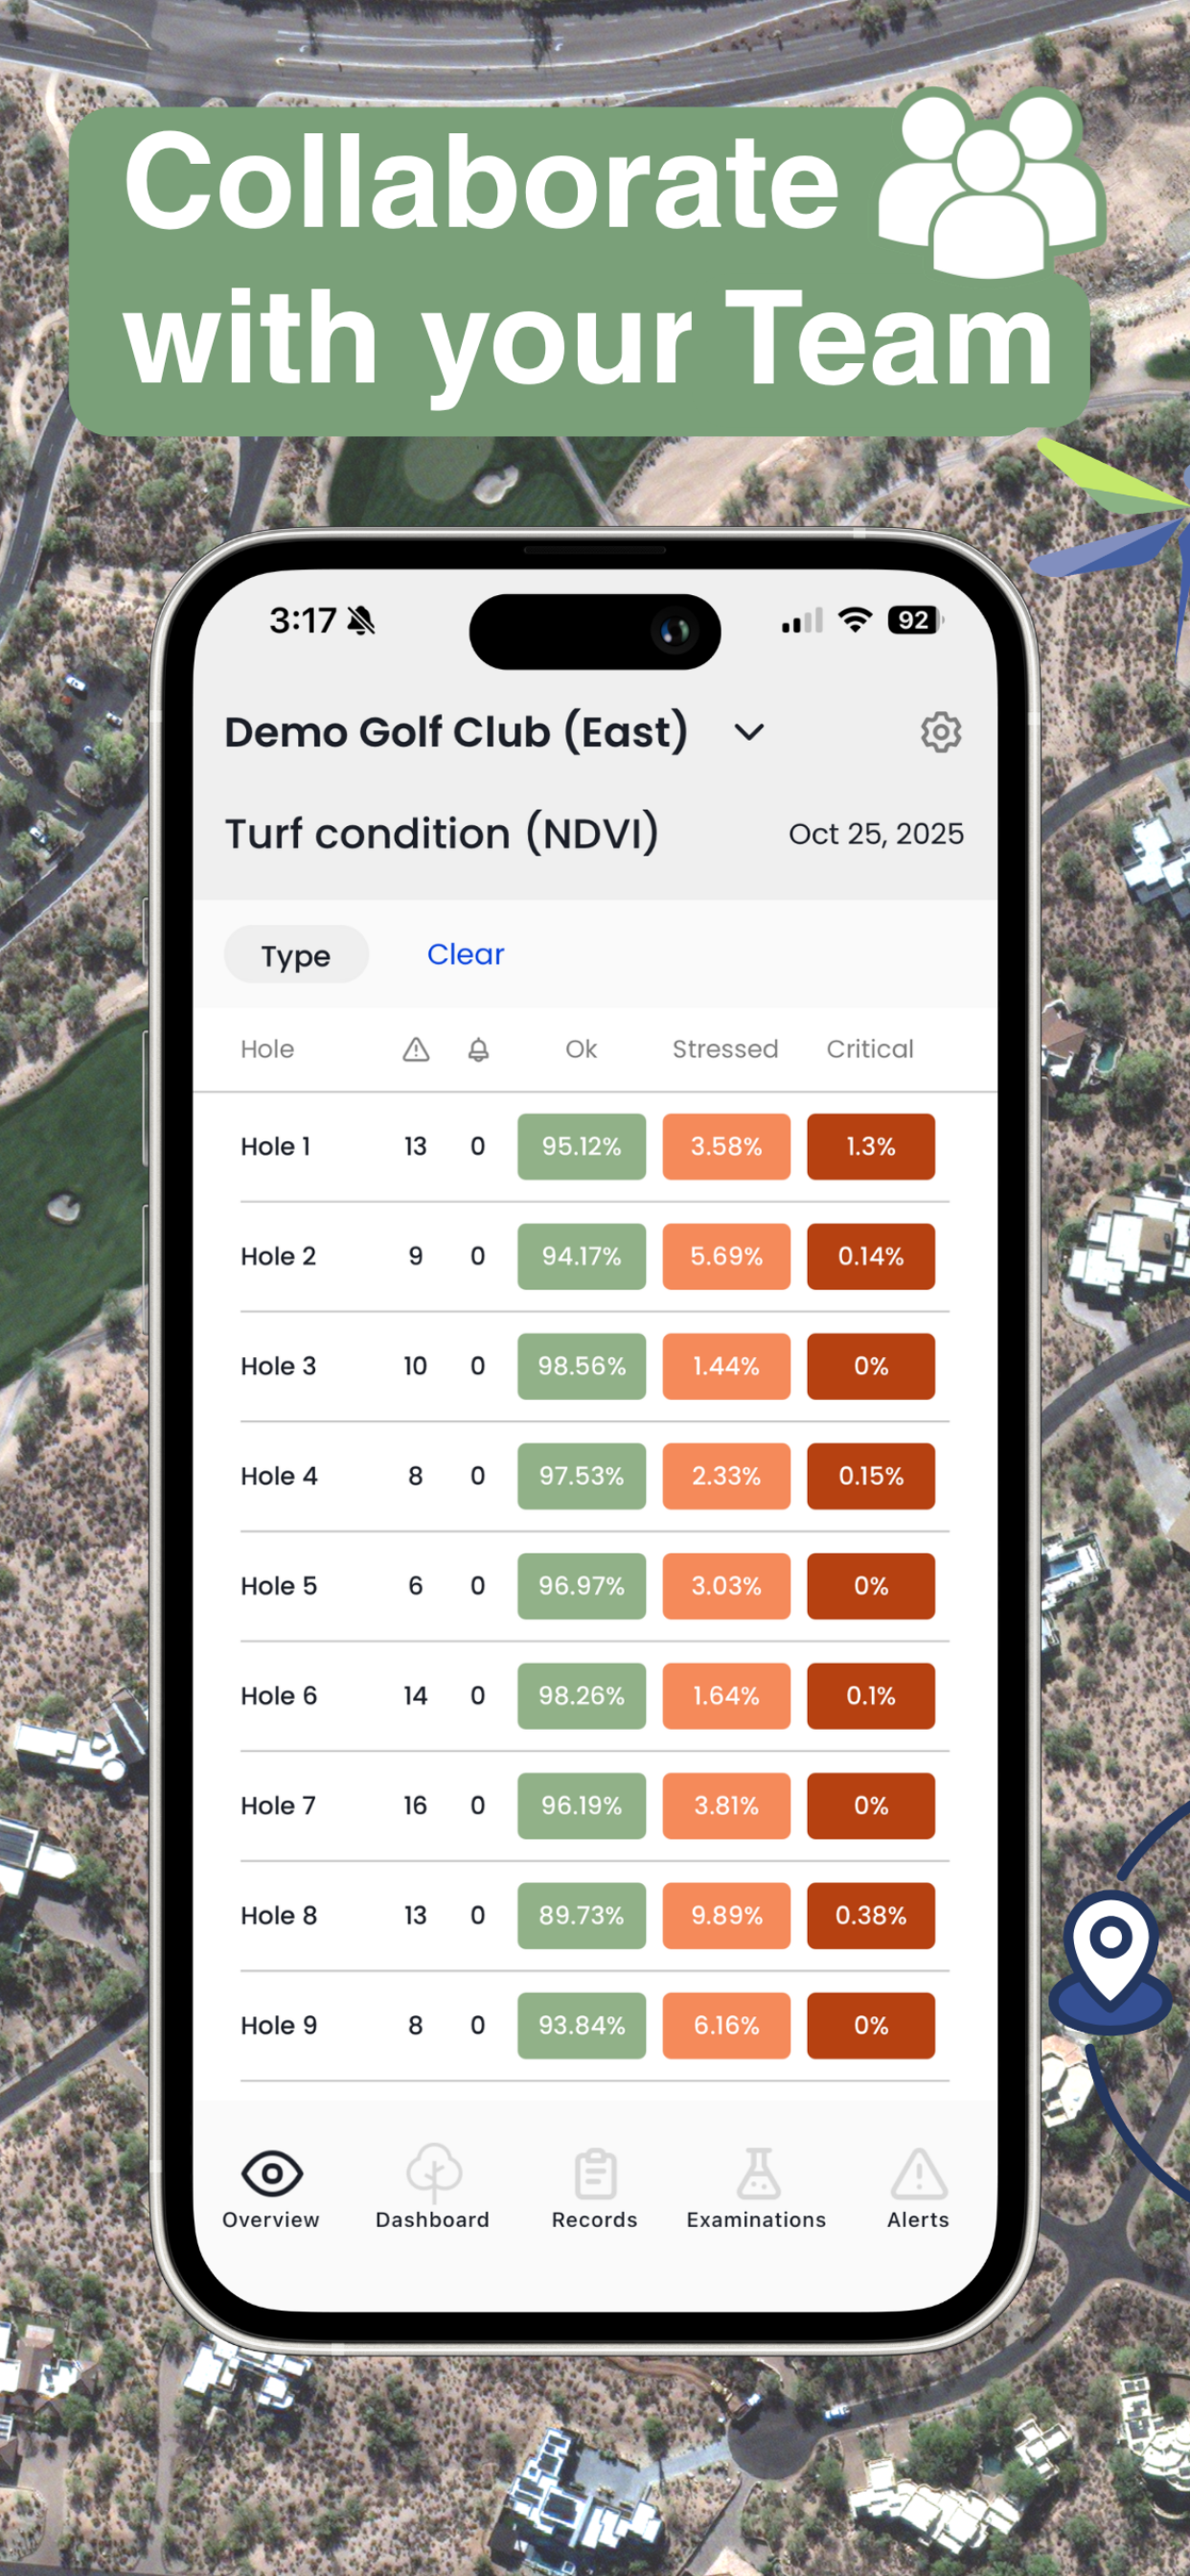The image size is (1190, 2576).
Task: Tap Hole 5 Stressed badge 3.03%
Action: pyautogui.click(x=726, y=1587)
